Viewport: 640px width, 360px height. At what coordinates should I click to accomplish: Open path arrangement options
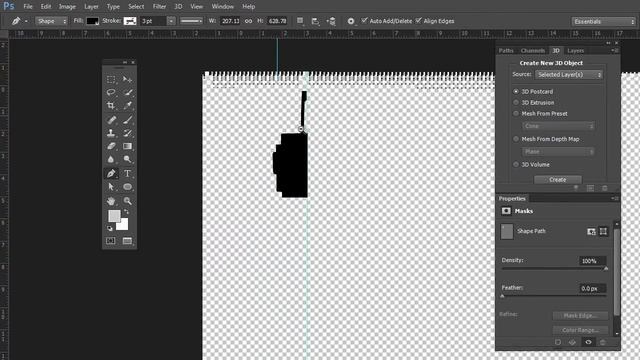(x=331, y=21)
